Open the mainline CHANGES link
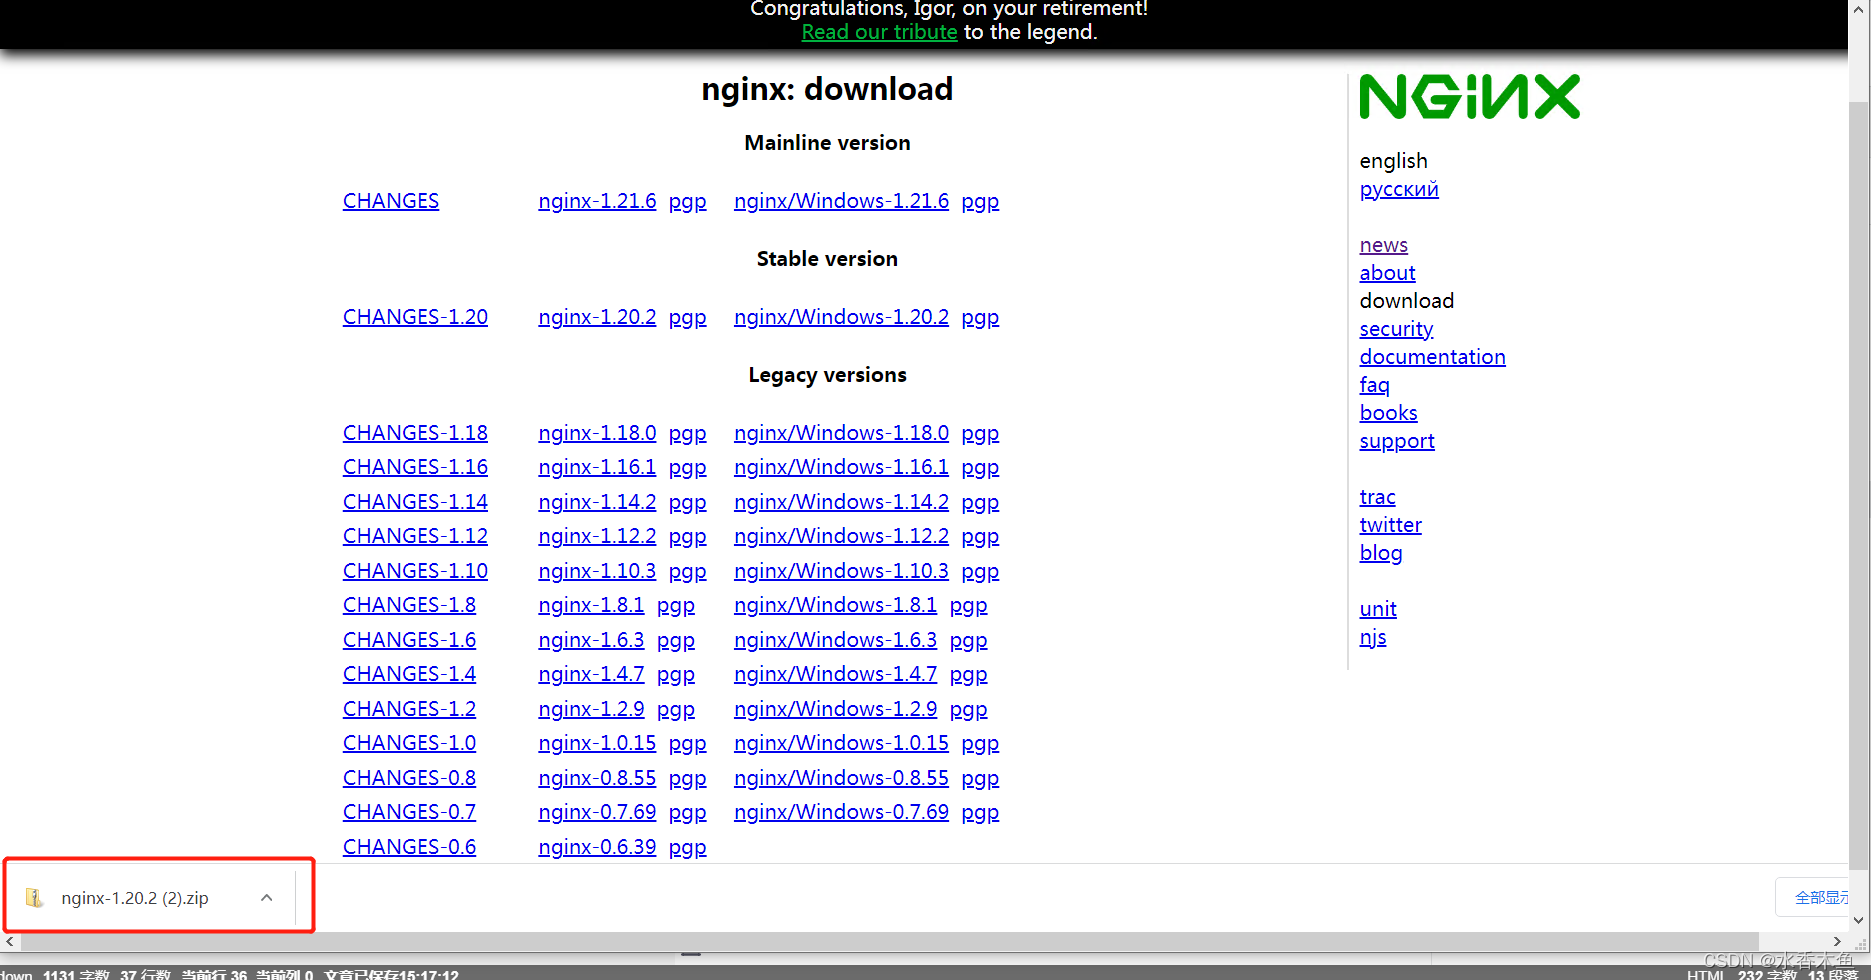Viewport: 1871px width, 980px height. pyautogui.click(x=391, y=201)
